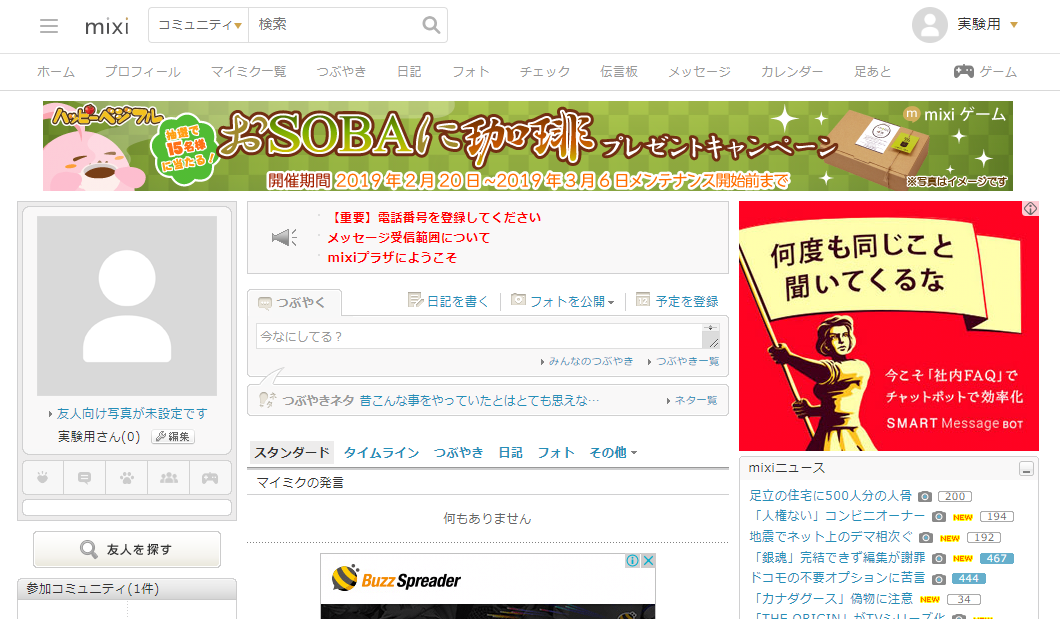Open mixiプラザにようこそ notice
The height and width of the screenshot is (619, 1060).
coord(392,257)
